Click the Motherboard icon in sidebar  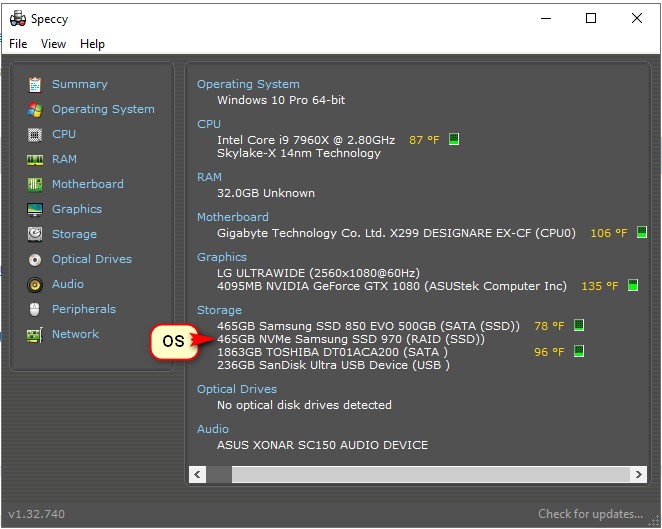point(35,184)
